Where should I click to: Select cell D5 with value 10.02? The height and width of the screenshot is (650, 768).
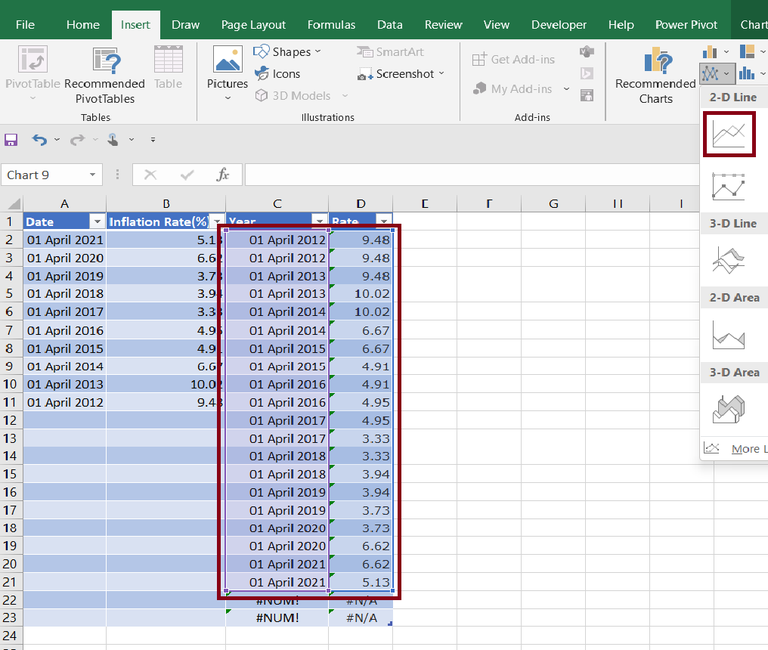pyautogui.click(x=361, y=294)
